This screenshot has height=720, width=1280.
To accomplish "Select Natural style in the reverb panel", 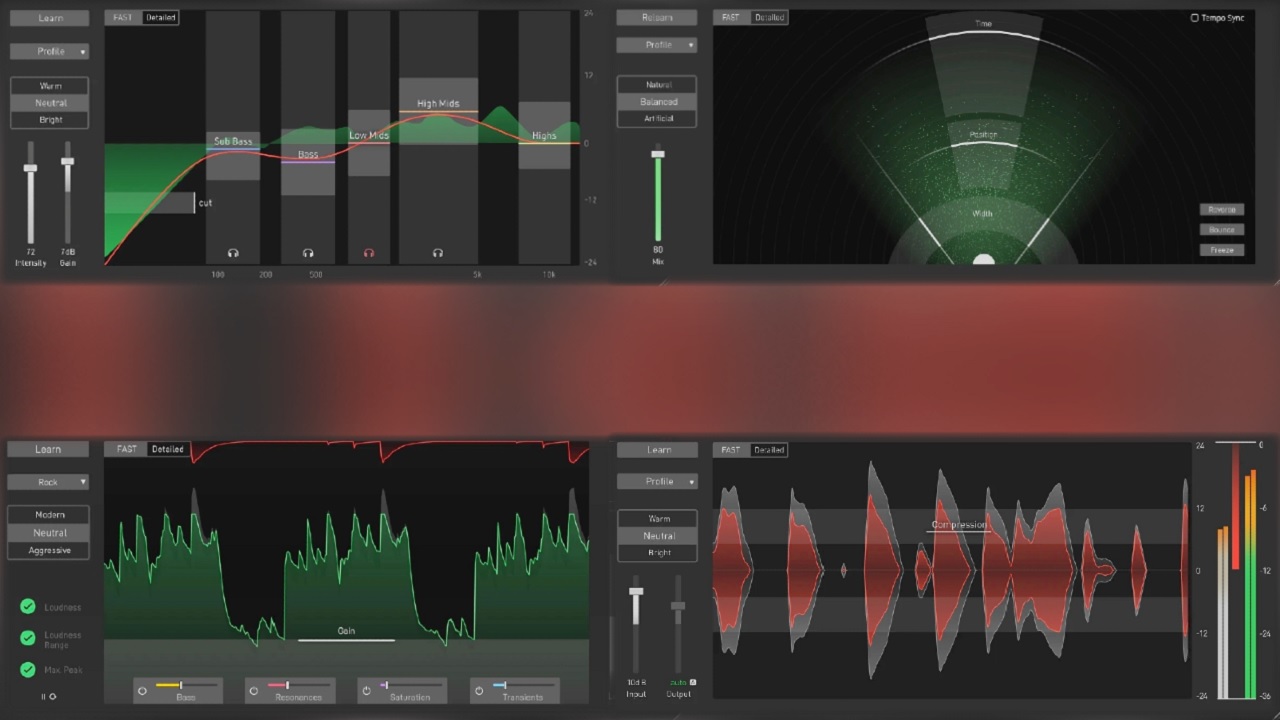I will [x=657, y=85].
